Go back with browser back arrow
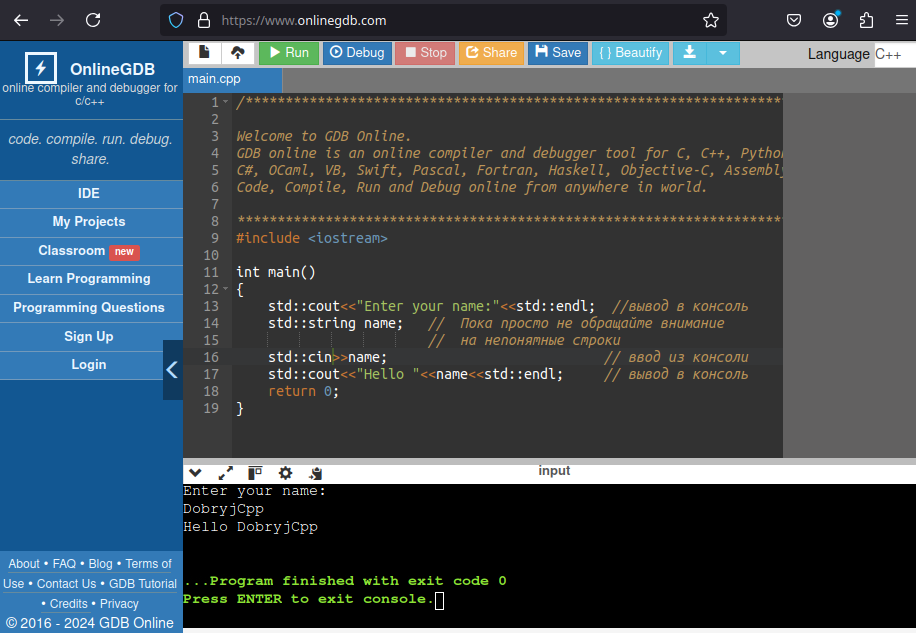The height and width of the screenshot is (633, 916). (x=21, y=20)
